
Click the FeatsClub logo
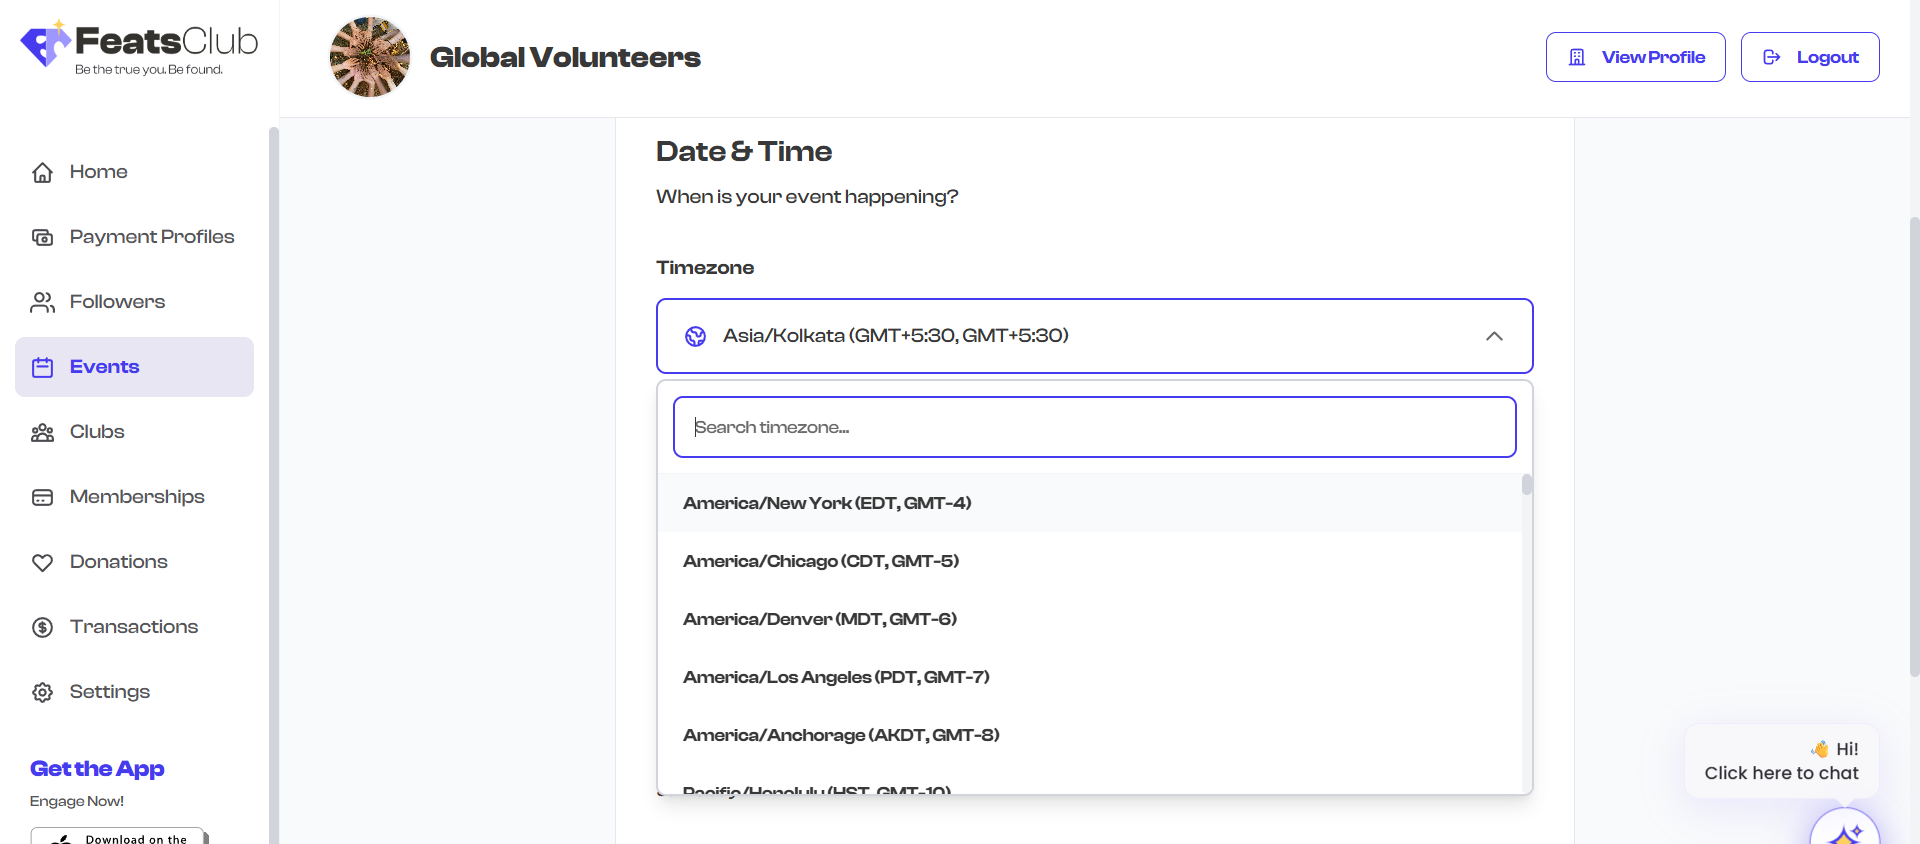[139, 47]
